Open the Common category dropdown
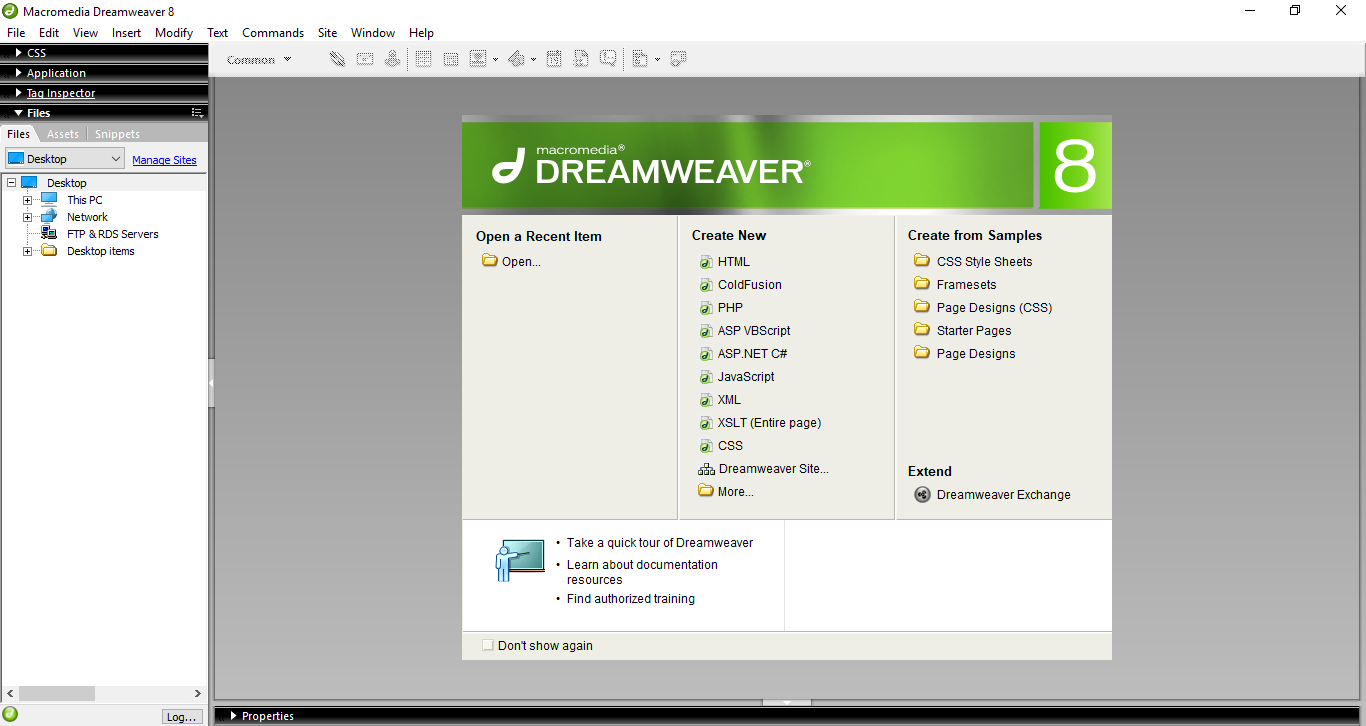The width and height of the screenshot is (1366, 726). coord(259,59)
